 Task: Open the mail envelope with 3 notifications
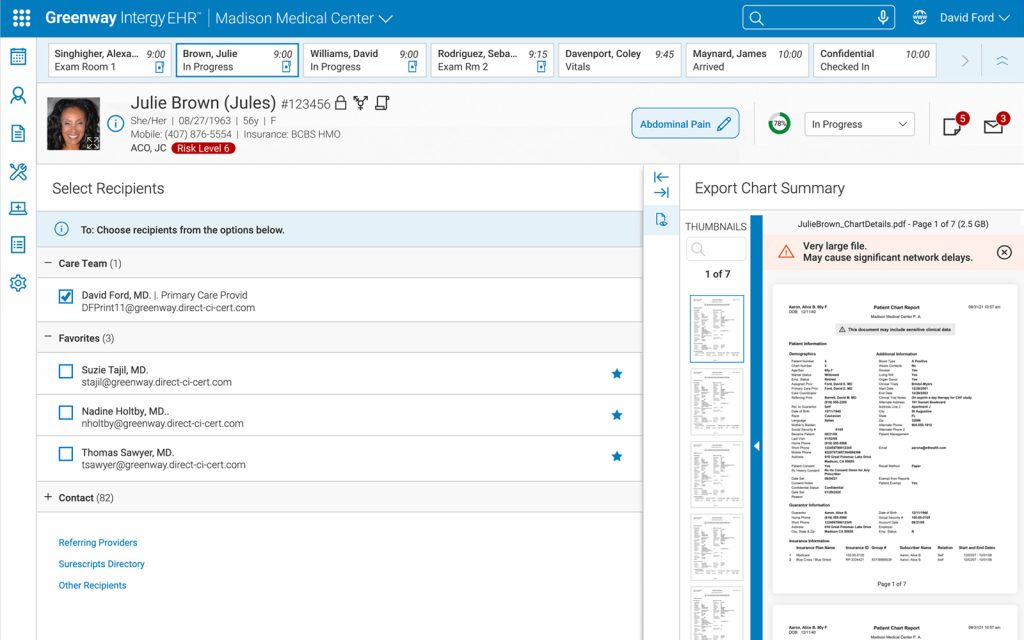[993, 126]
